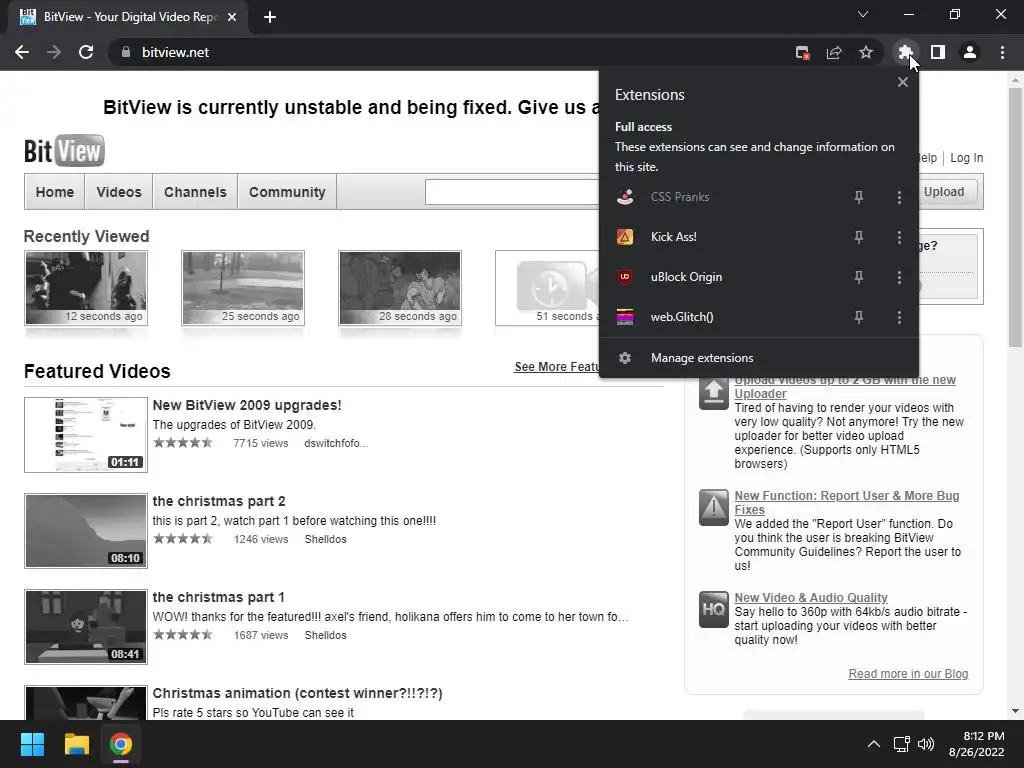
Task: Open New Function: Report User blog link
Action: click(847, 503)
